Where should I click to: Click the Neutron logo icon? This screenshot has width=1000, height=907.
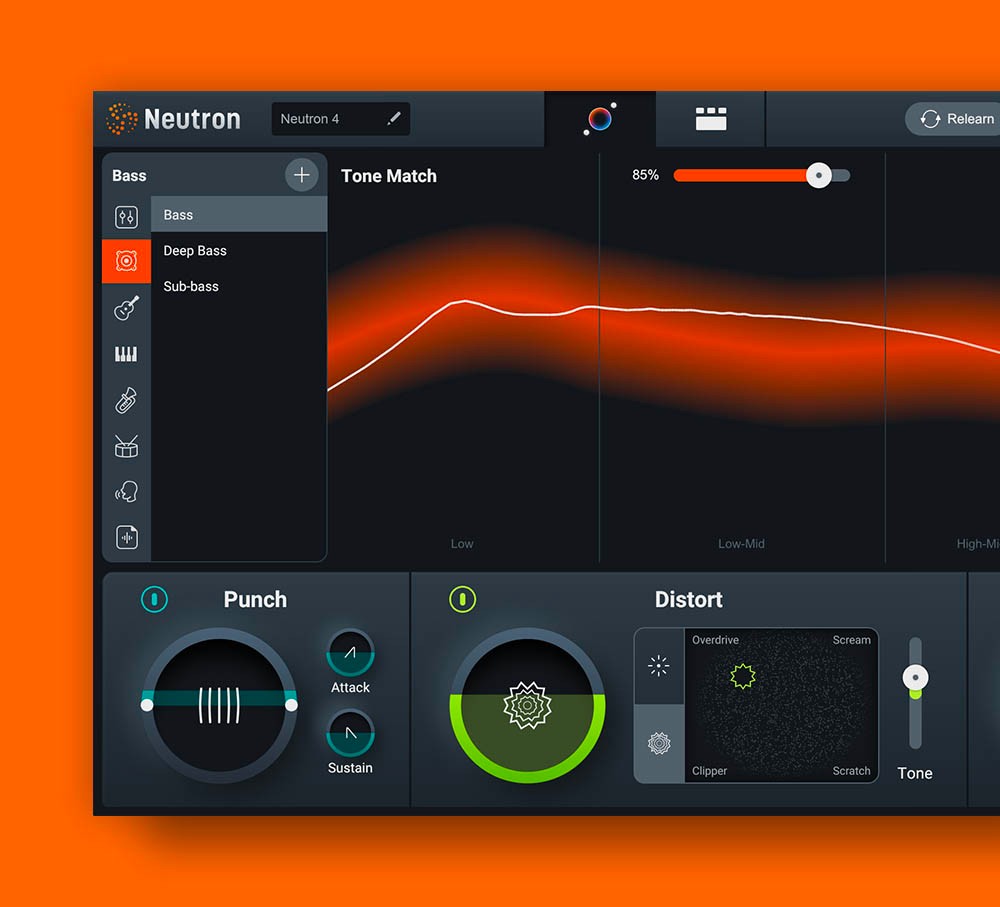click(x=121, y=119)
